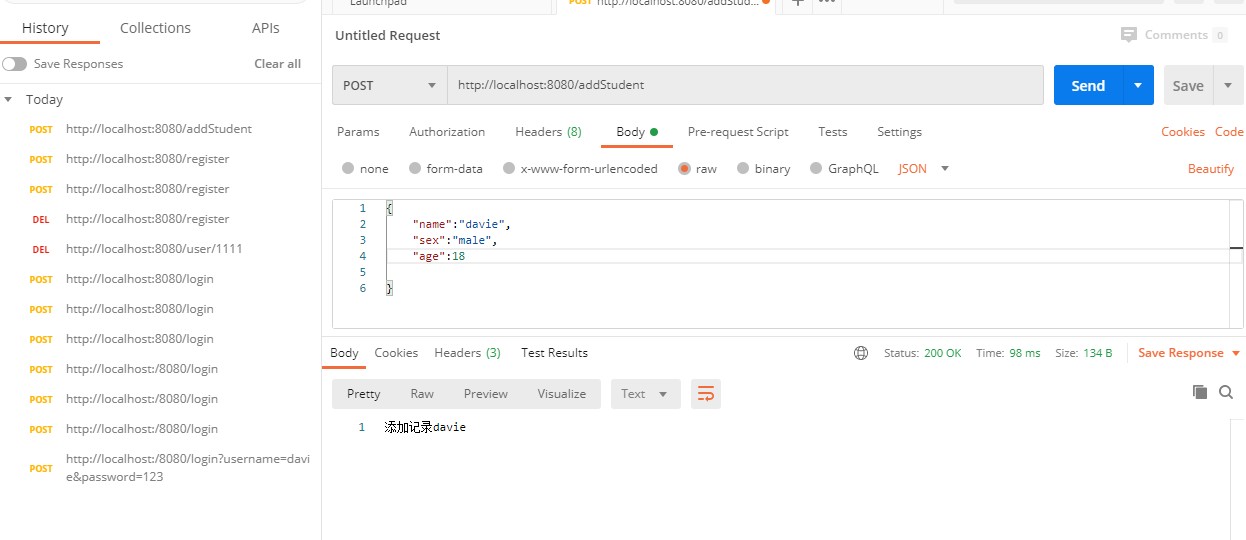
Task: Expand the Save Response dropdown arrow
Action: (1236, 353)
